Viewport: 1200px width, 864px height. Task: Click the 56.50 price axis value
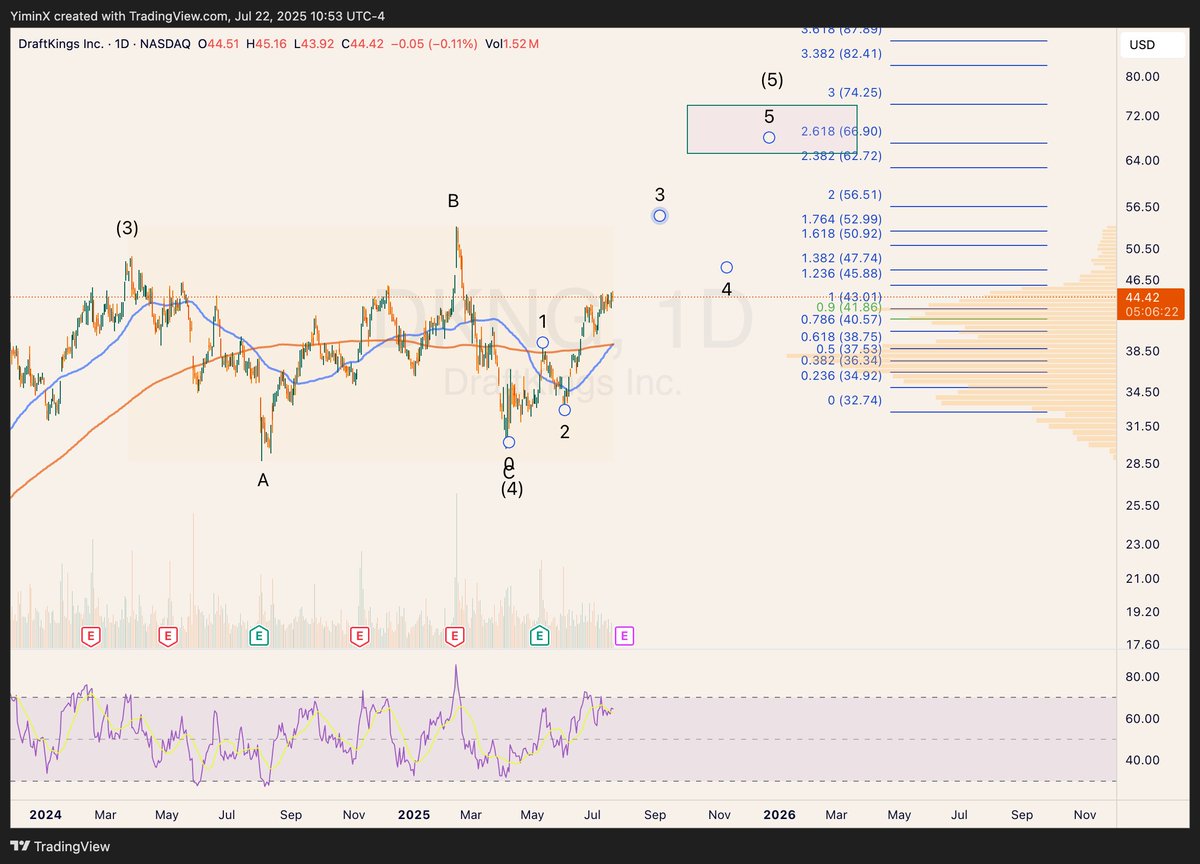pos(1142,207)
